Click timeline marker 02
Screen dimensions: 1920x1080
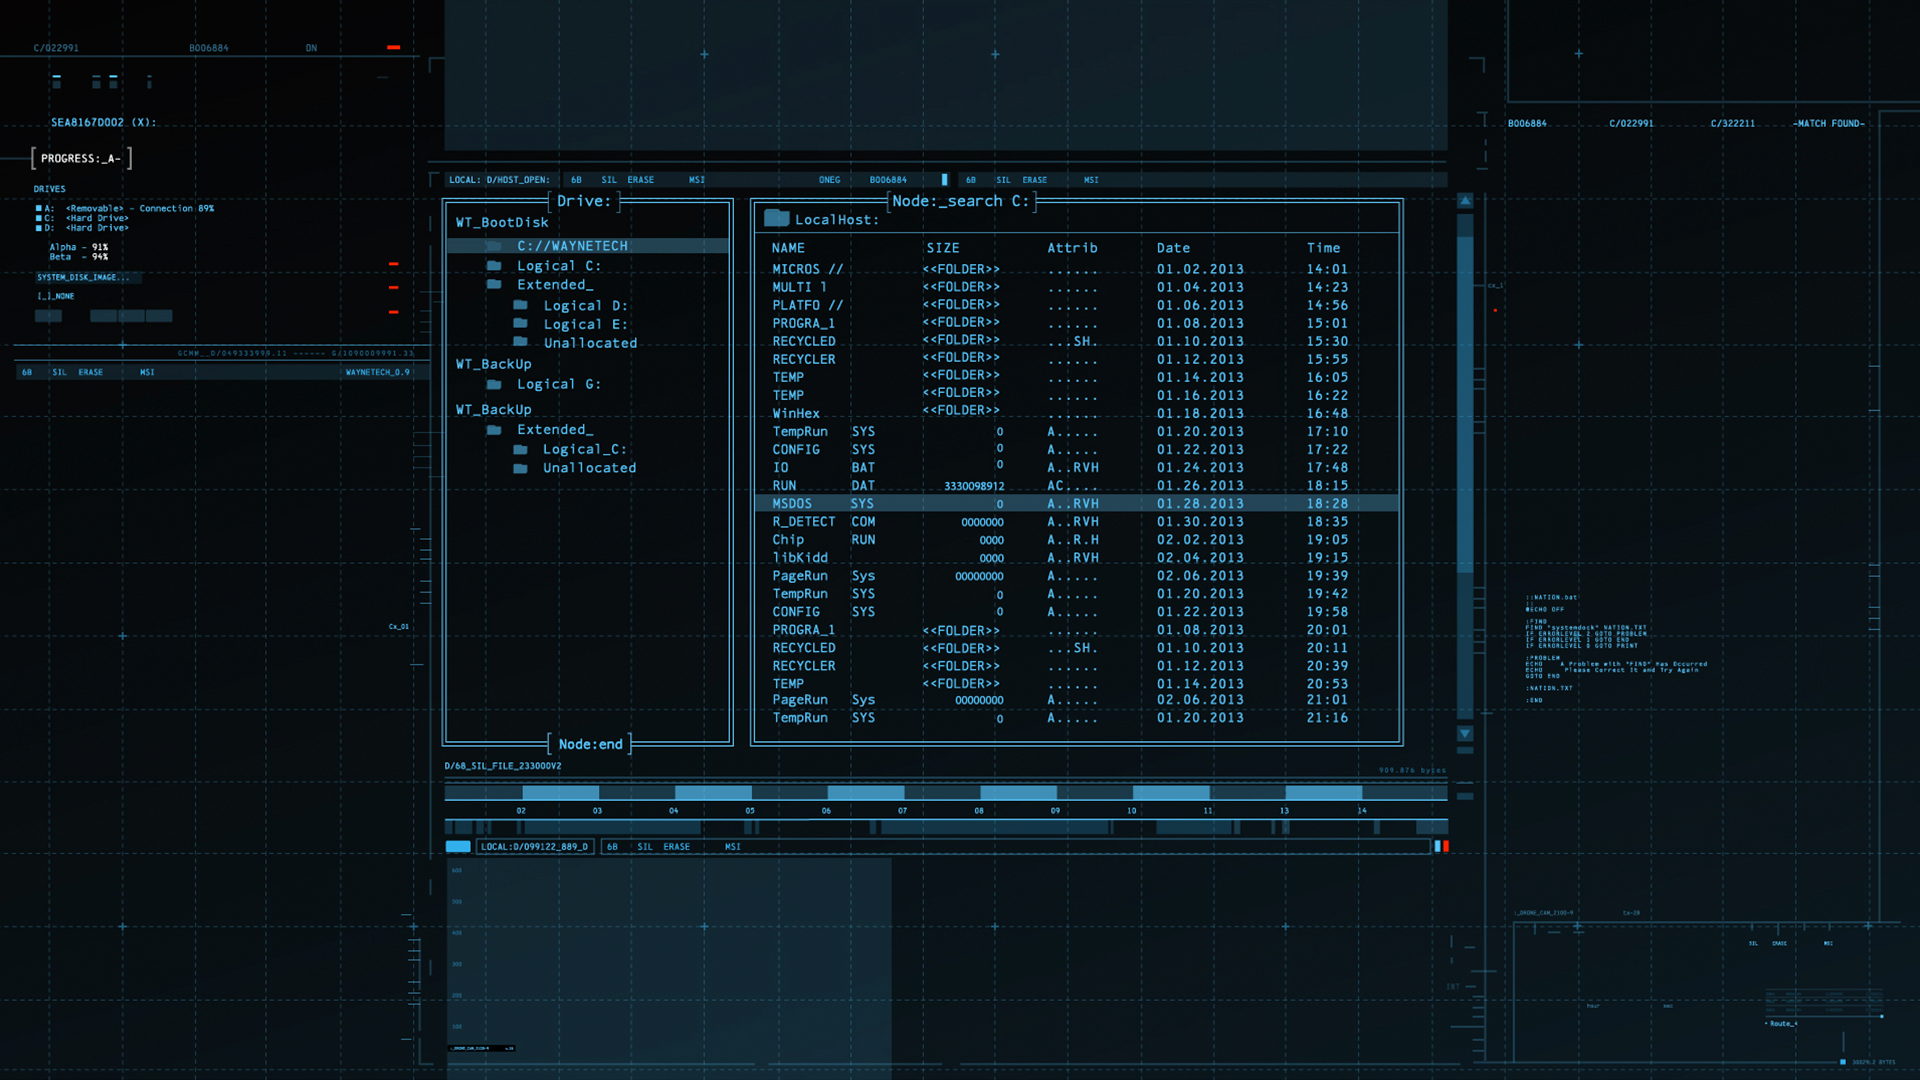(x=521, y=811)
